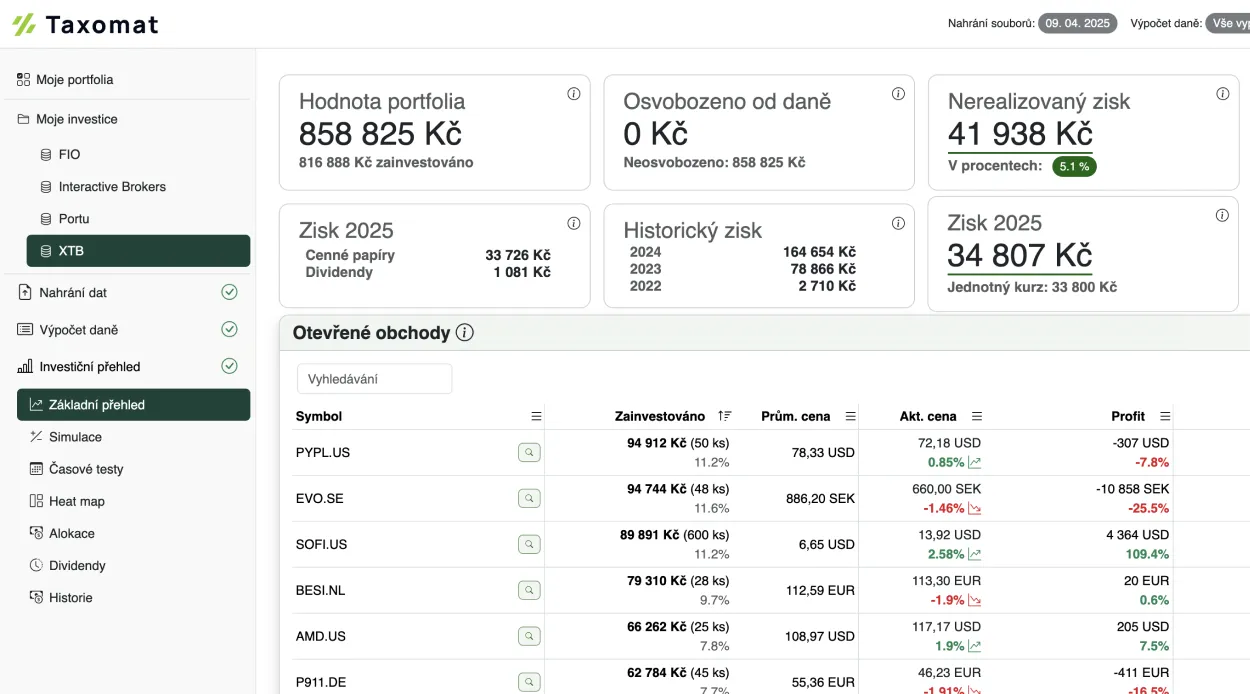1250x694 pixels.
Task: Open detail magnifier for PYPL.US
Action: pos(529,453)
